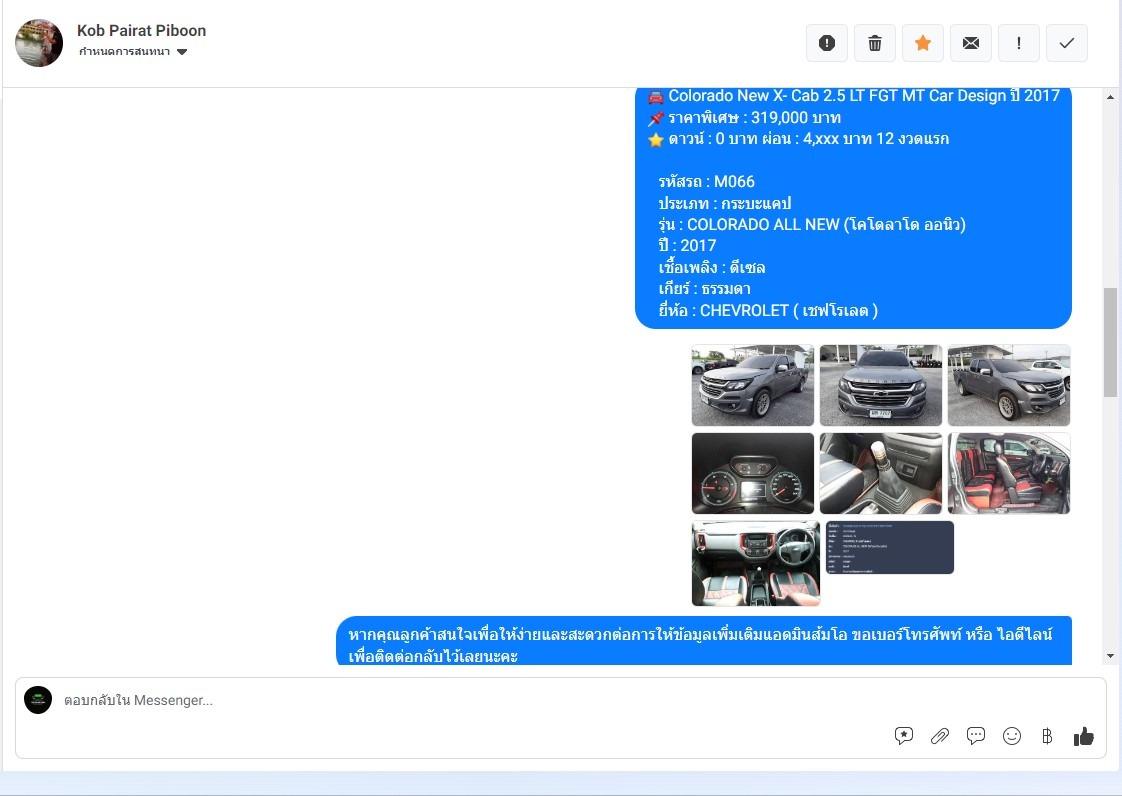Send a thumbs up like

(1083, 736)
